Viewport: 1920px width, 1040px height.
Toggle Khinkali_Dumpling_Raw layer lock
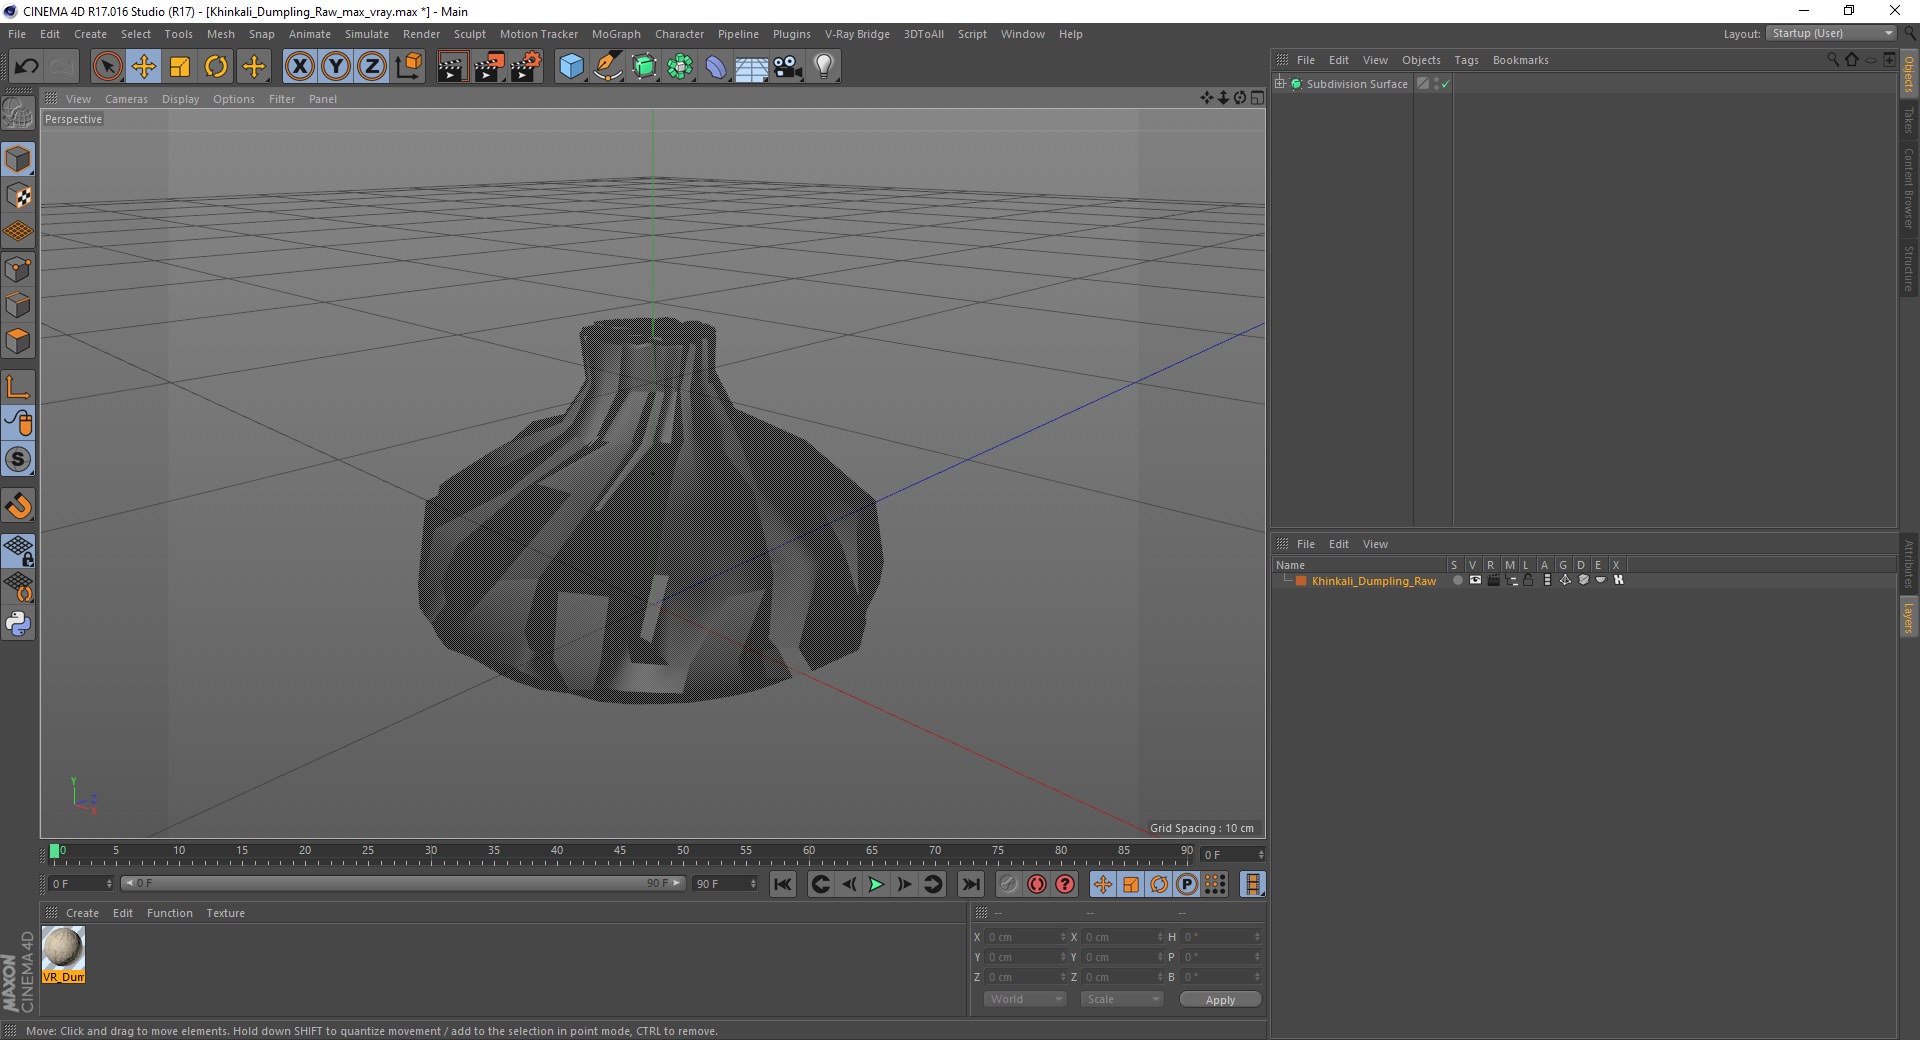(x=1528, y=580)
